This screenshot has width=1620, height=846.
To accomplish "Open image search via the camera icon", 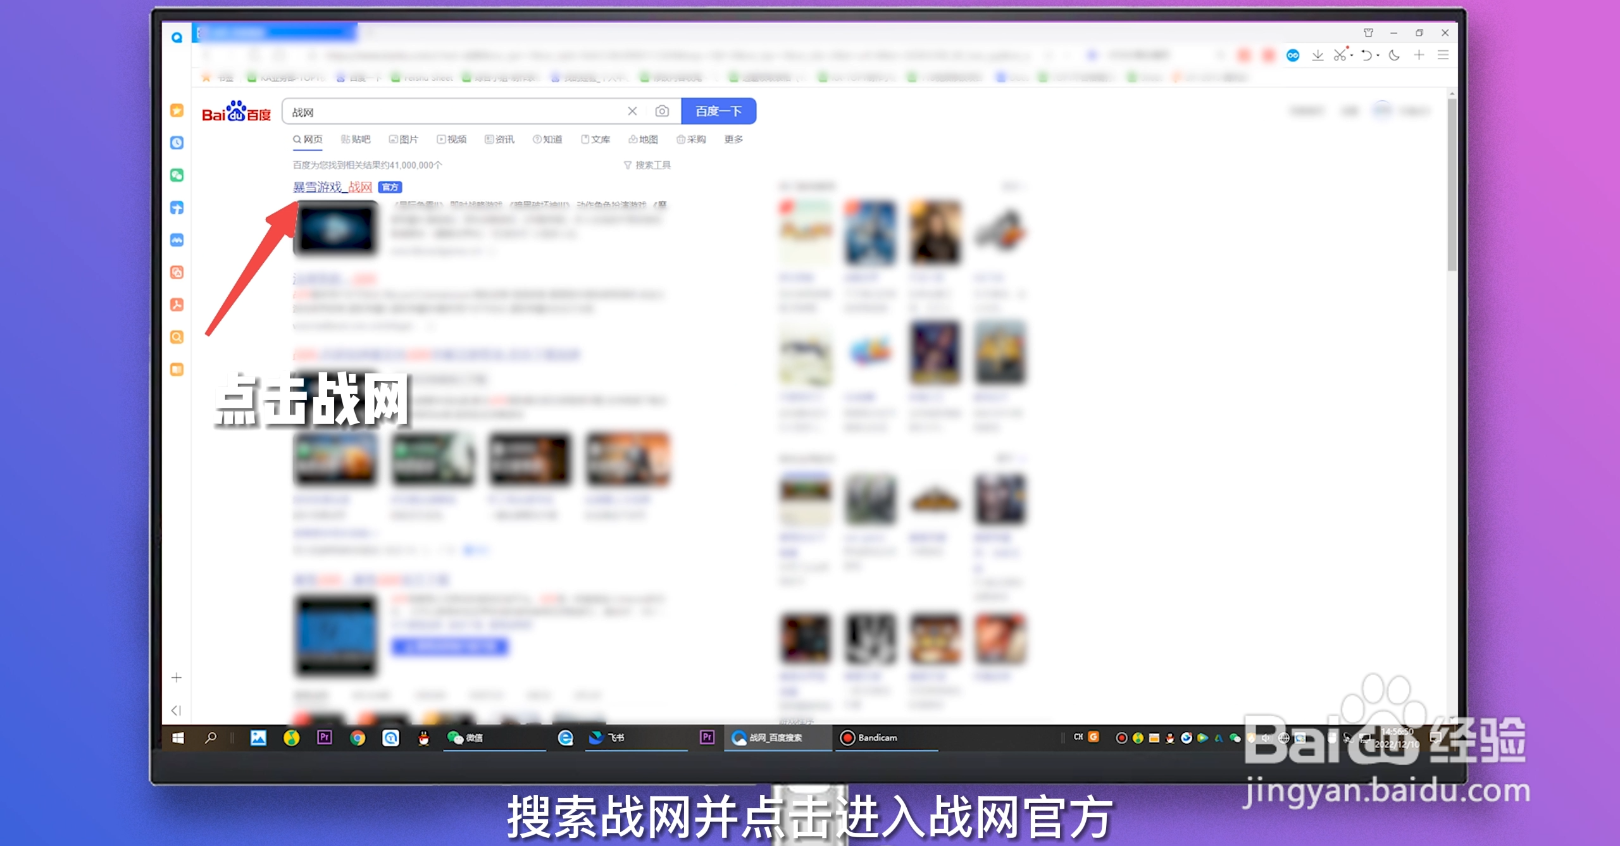I will [x=662, y=112].
